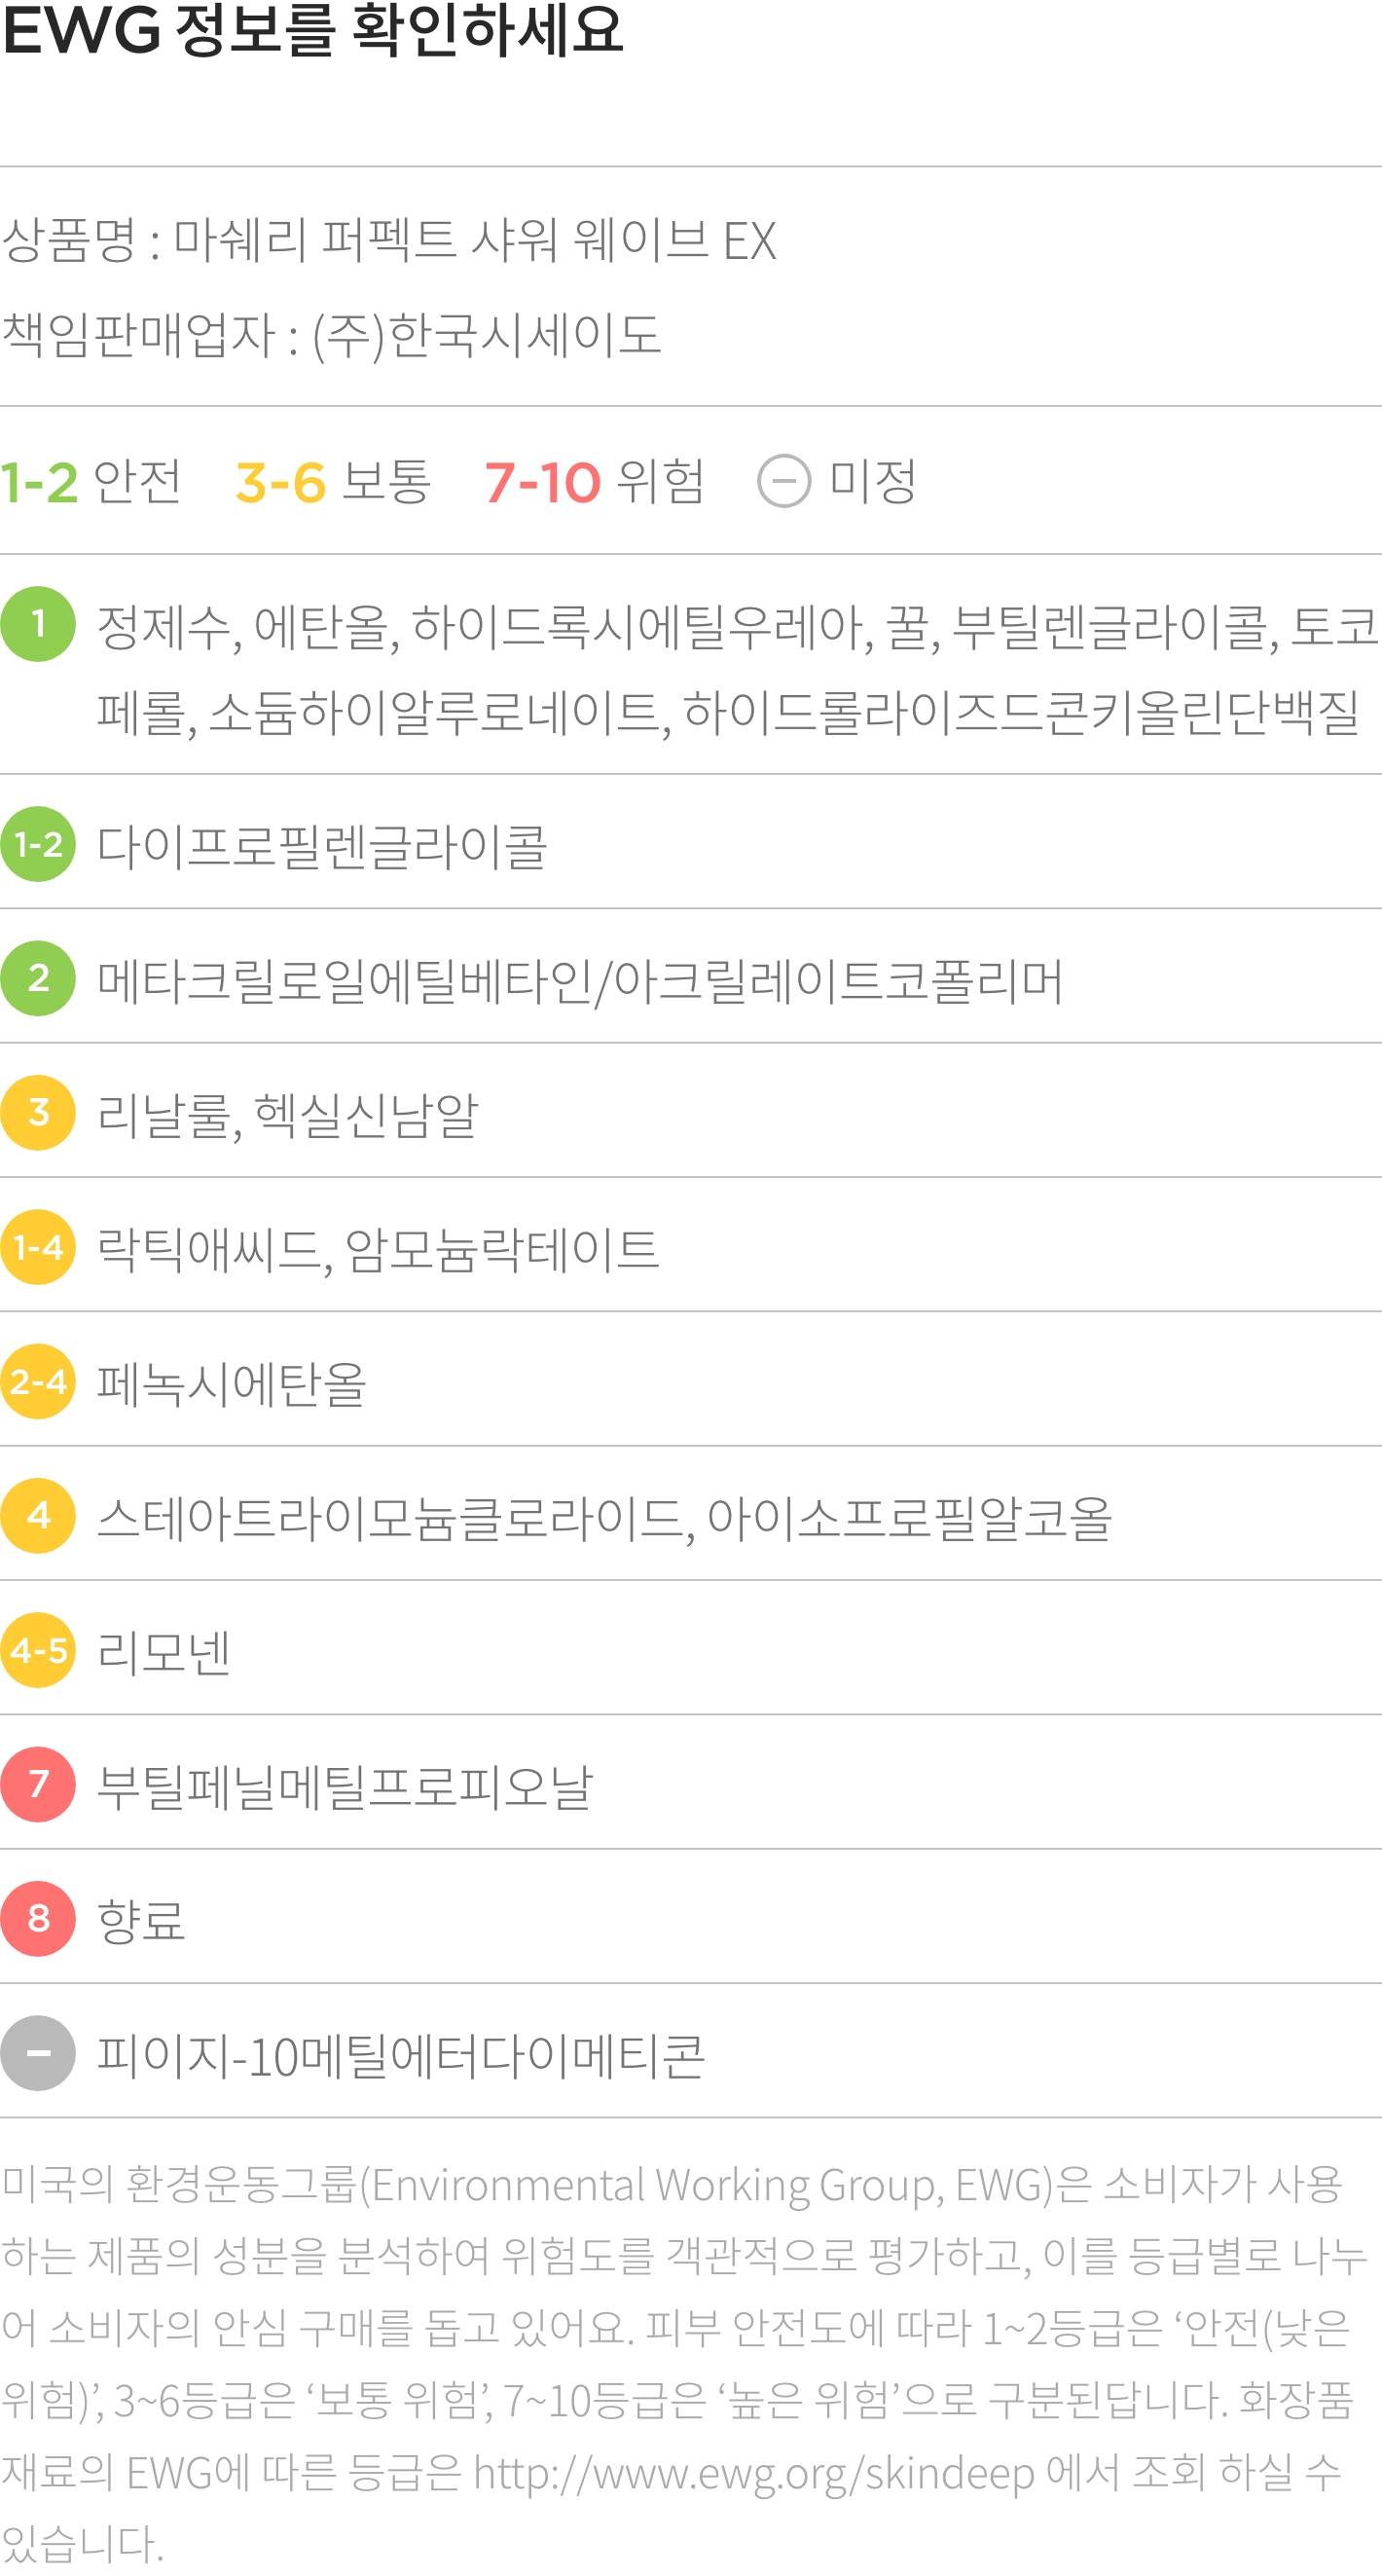1382x2576 pixels.
Task: Click the gray undetermined minus badge
Action: click(38, 2053)
